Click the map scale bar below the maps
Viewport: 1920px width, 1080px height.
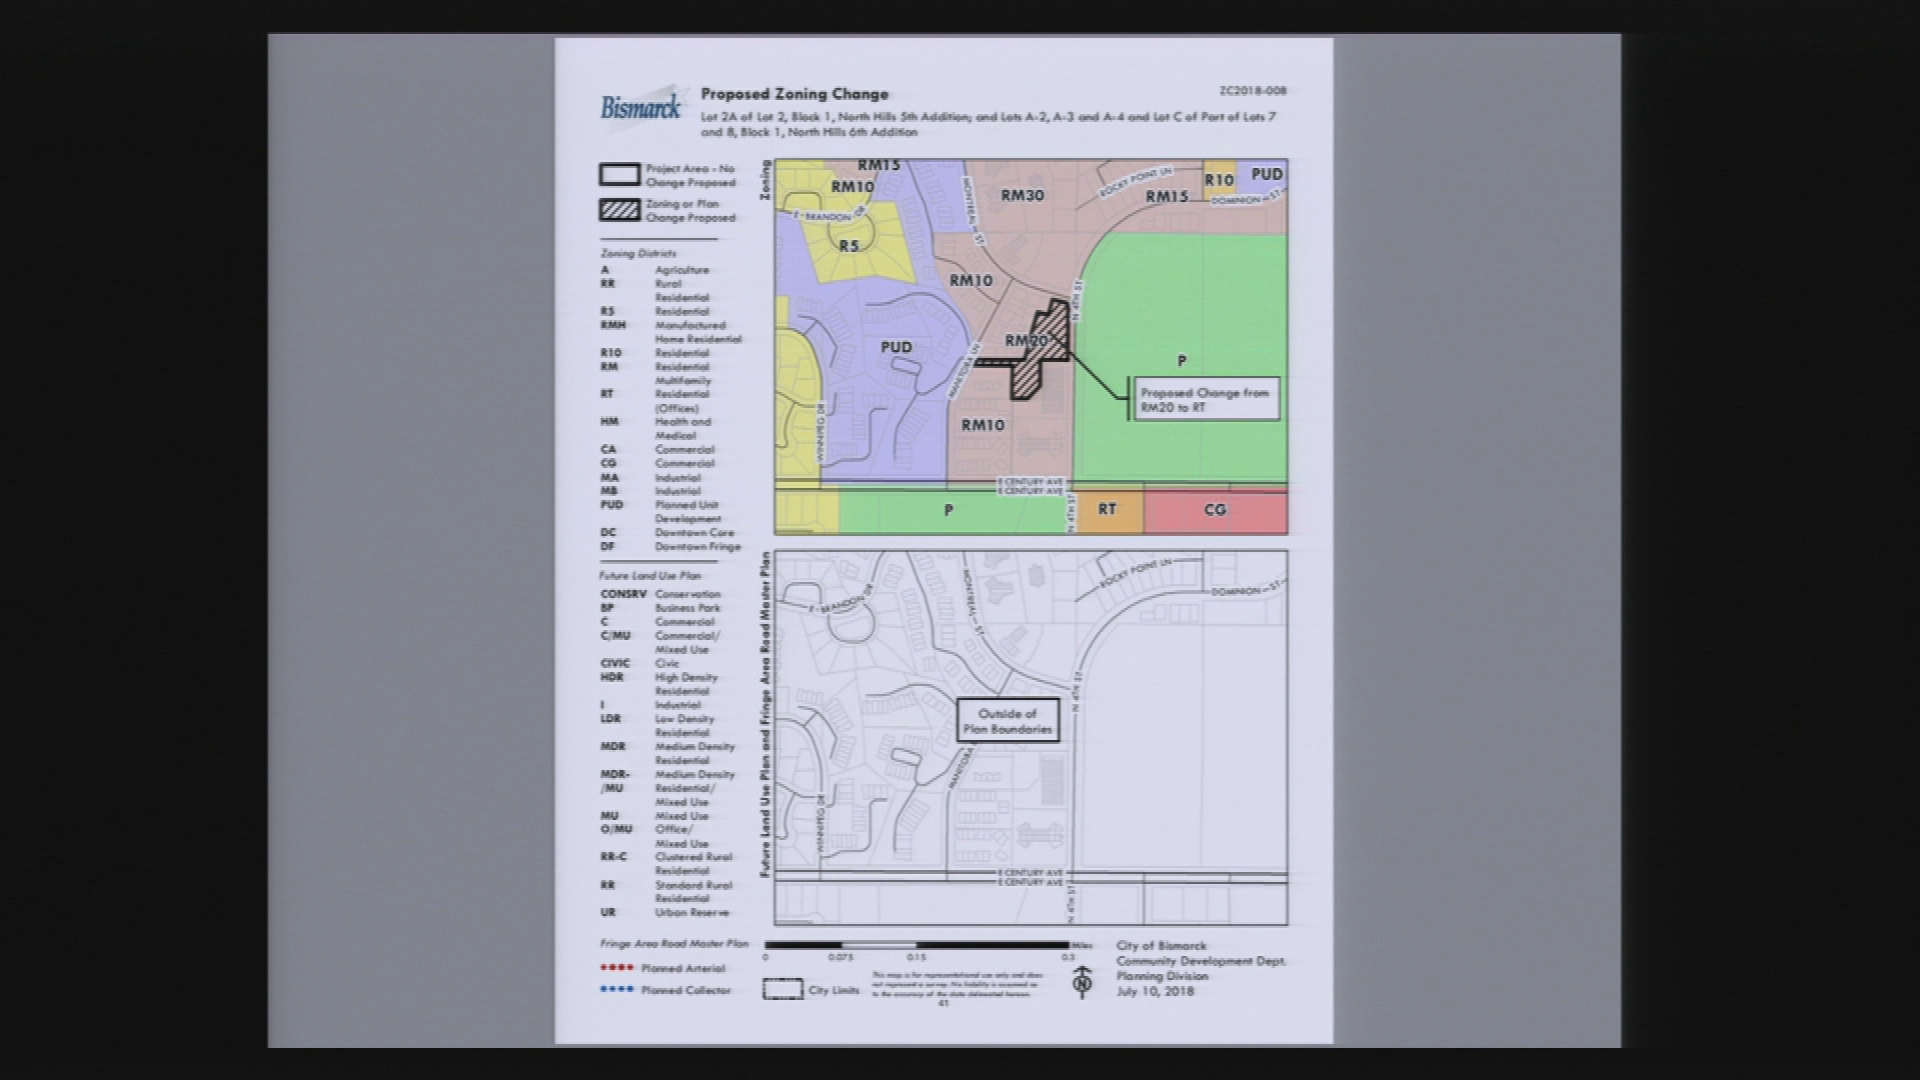(917, 945)
